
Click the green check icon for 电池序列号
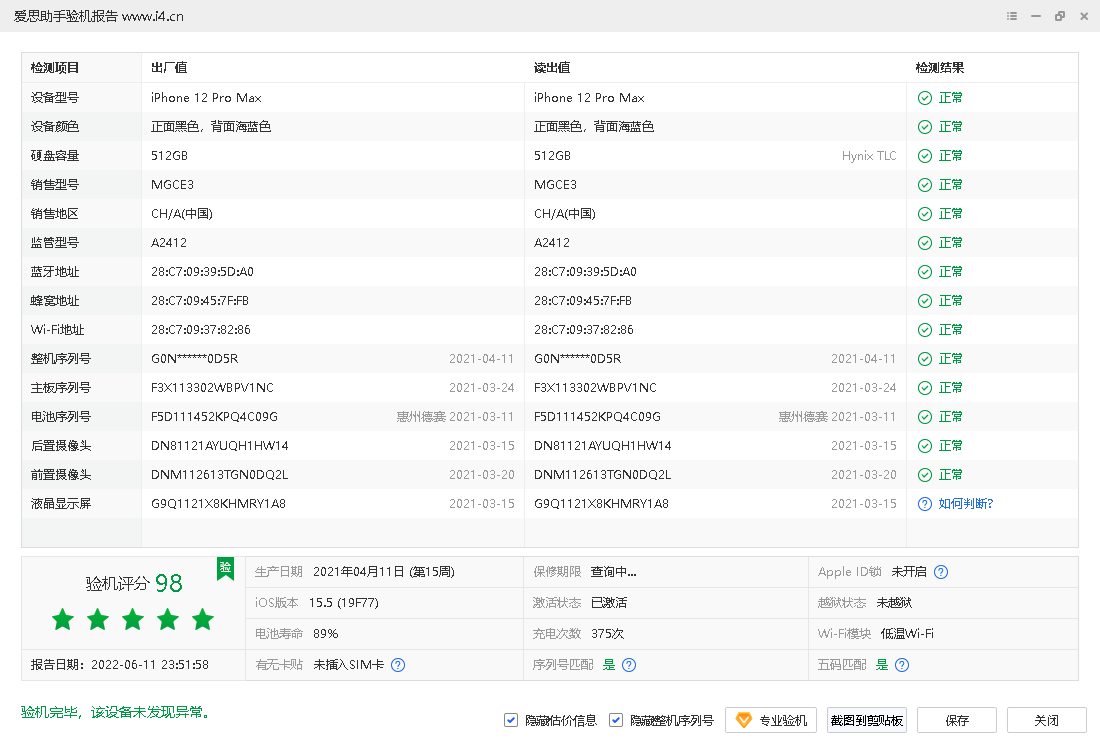click(925, 417)
